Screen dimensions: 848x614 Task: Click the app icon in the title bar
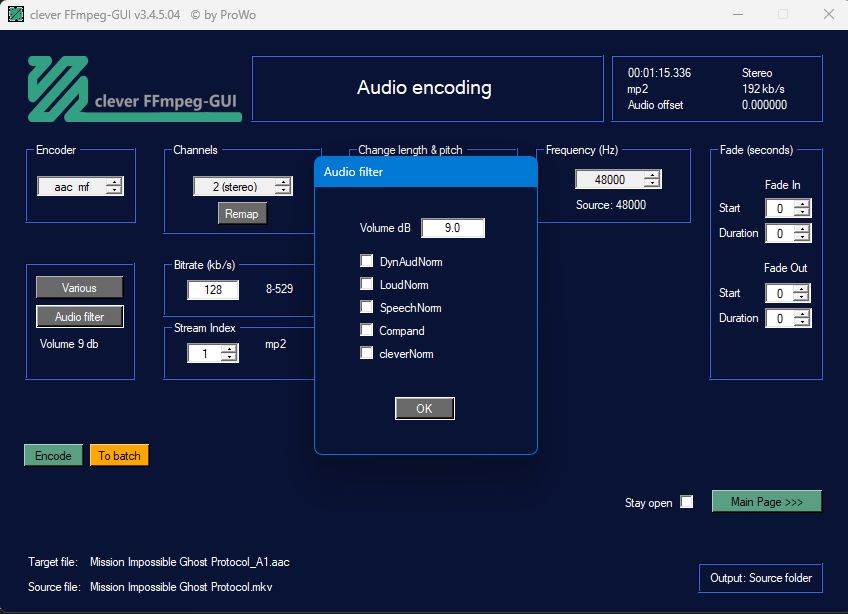tap(16, 14)
